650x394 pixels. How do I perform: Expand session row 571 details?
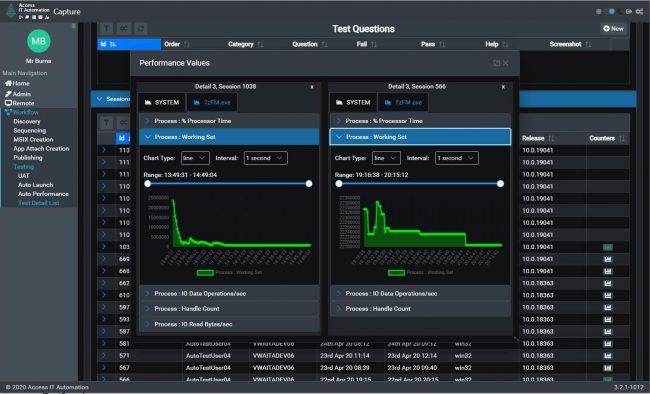(104, 355)
